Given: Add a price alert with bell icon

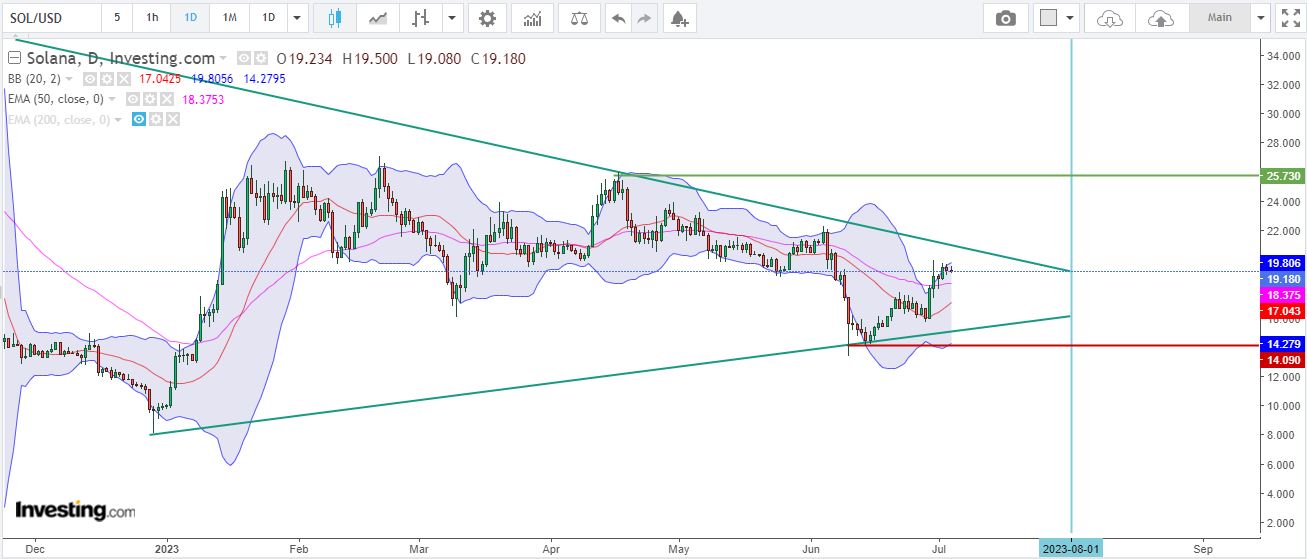Looking at the screenshot, I should [679, 18].
